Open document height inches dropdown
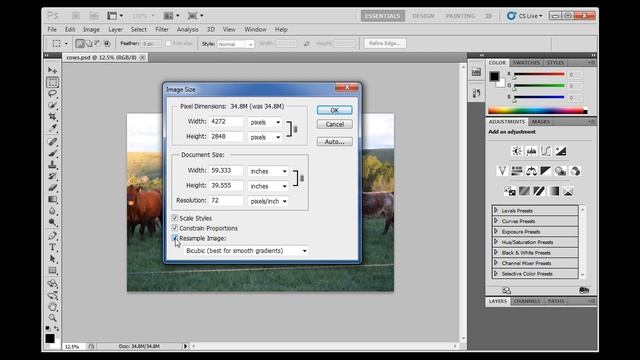The height and width of the screenshot is (360, 640). pyautogui.click(x=268, y=186)
